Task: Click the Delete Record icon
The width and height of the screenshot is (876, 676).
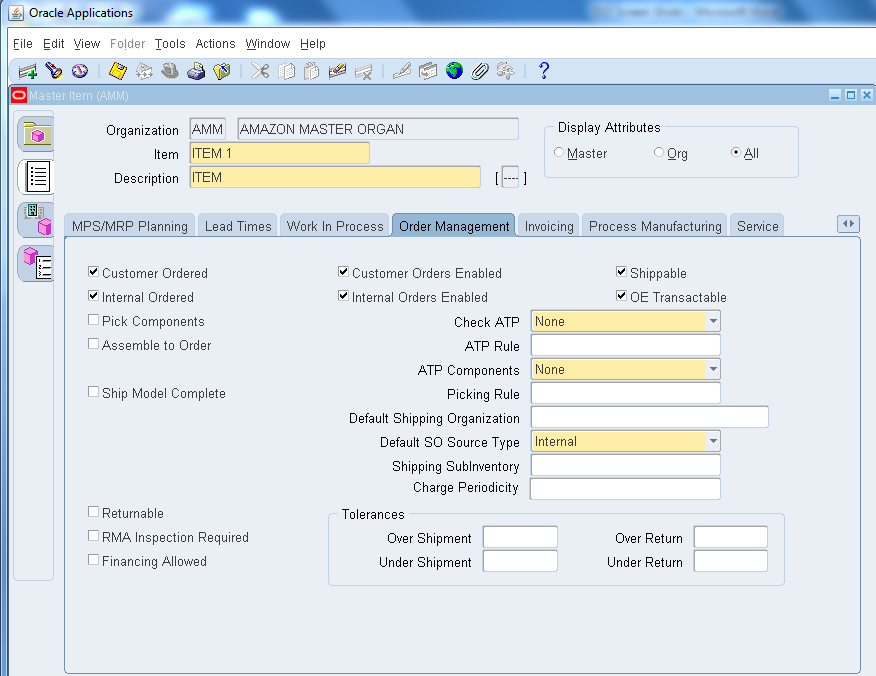Action: [x=364, y=72]
